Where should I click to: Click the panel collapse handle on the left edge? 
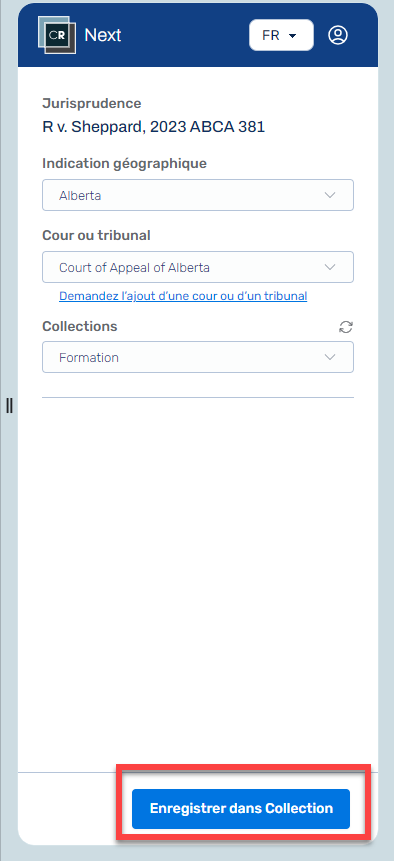coord(9,406)
